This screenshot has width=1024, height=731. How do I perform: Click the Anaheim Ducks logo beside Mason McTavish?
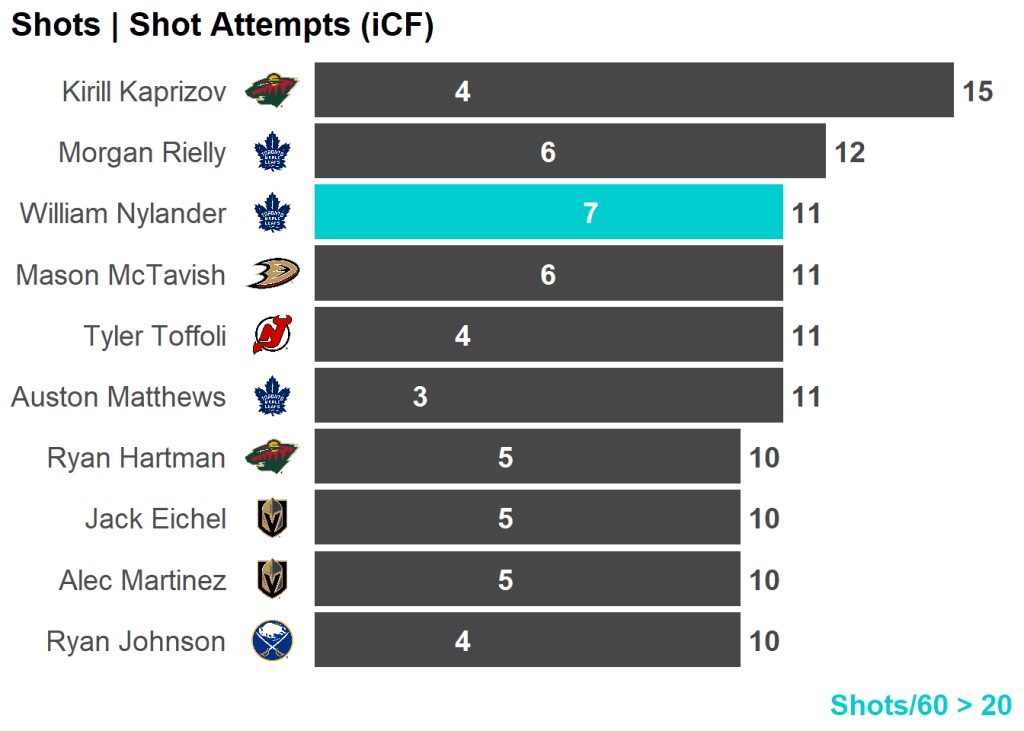[272, 274]
